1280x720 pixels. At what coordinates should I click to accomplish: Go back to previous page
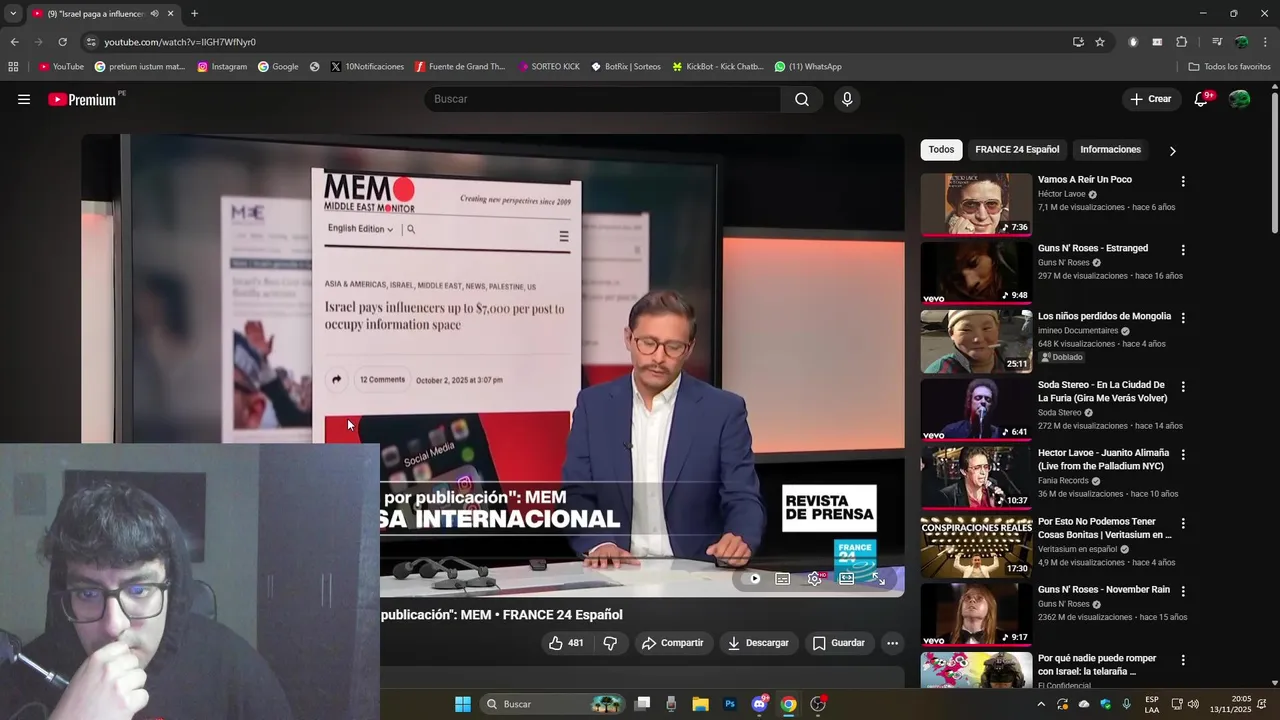14,42
